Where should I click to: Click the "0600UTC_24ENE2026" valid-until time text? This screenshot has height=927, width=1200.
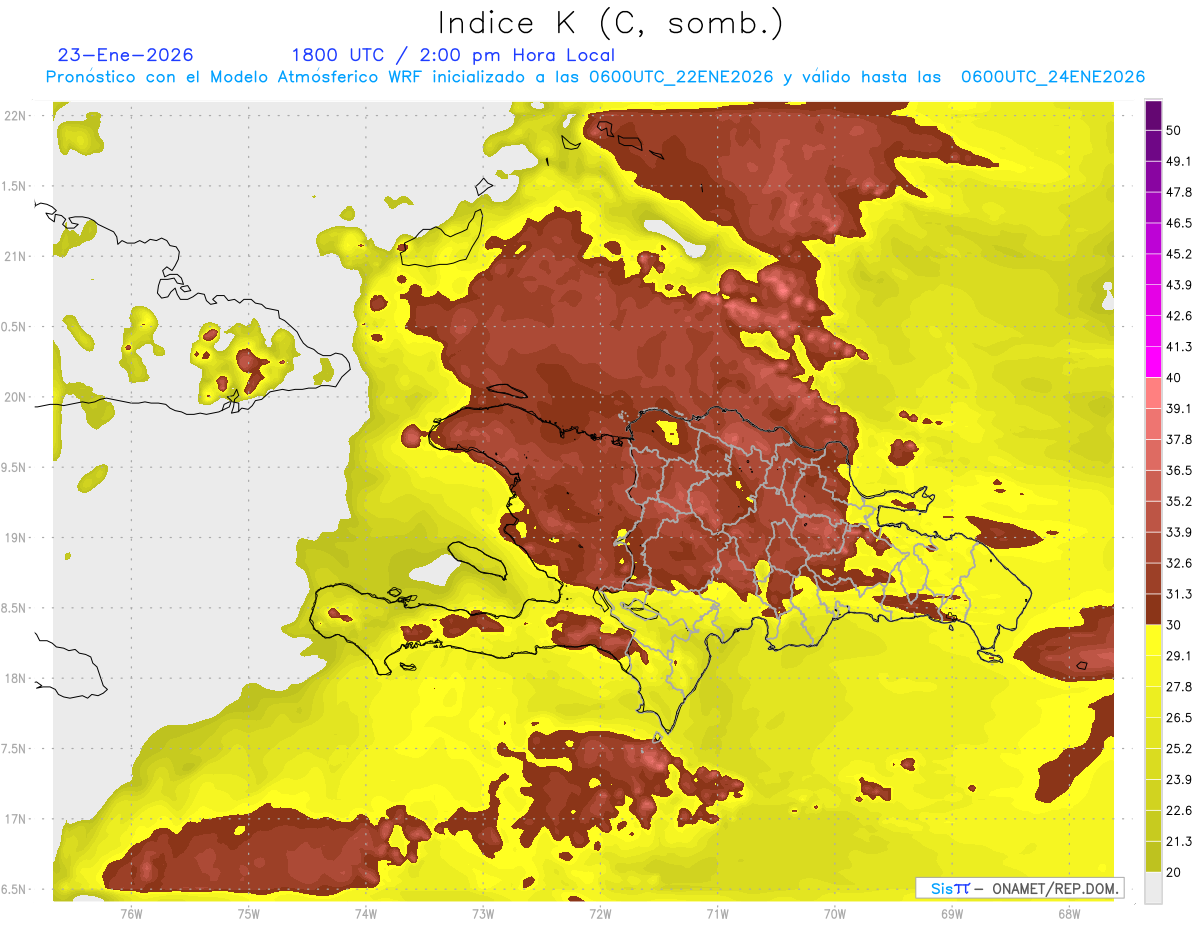click(1053, 77)
